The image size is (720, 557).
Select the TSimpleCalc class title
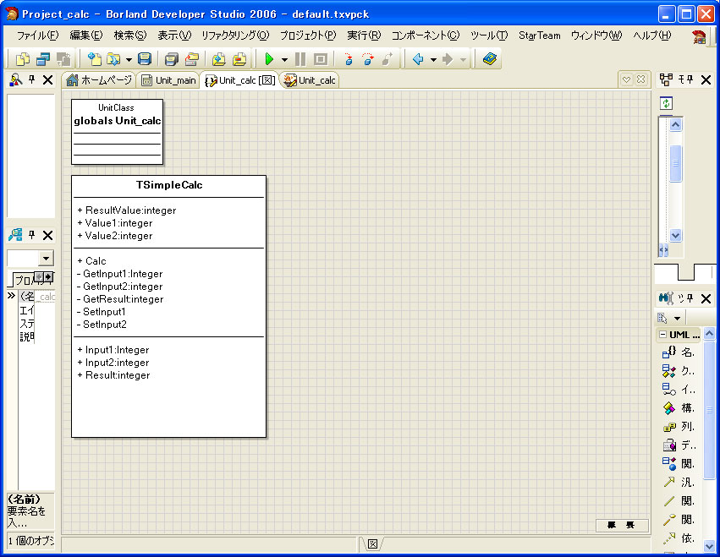pyautogui.click(x=169, y=185)
